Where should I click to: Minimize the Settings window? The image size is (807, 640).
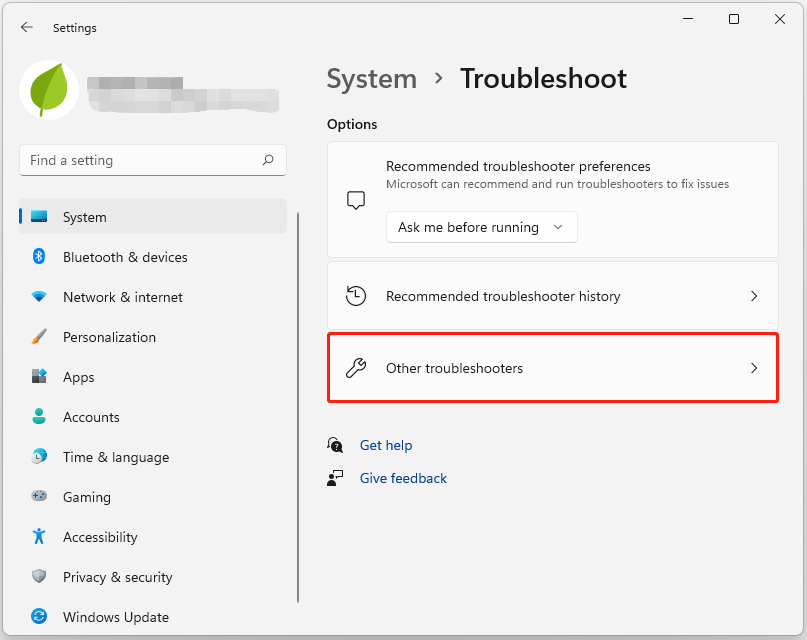688,19
